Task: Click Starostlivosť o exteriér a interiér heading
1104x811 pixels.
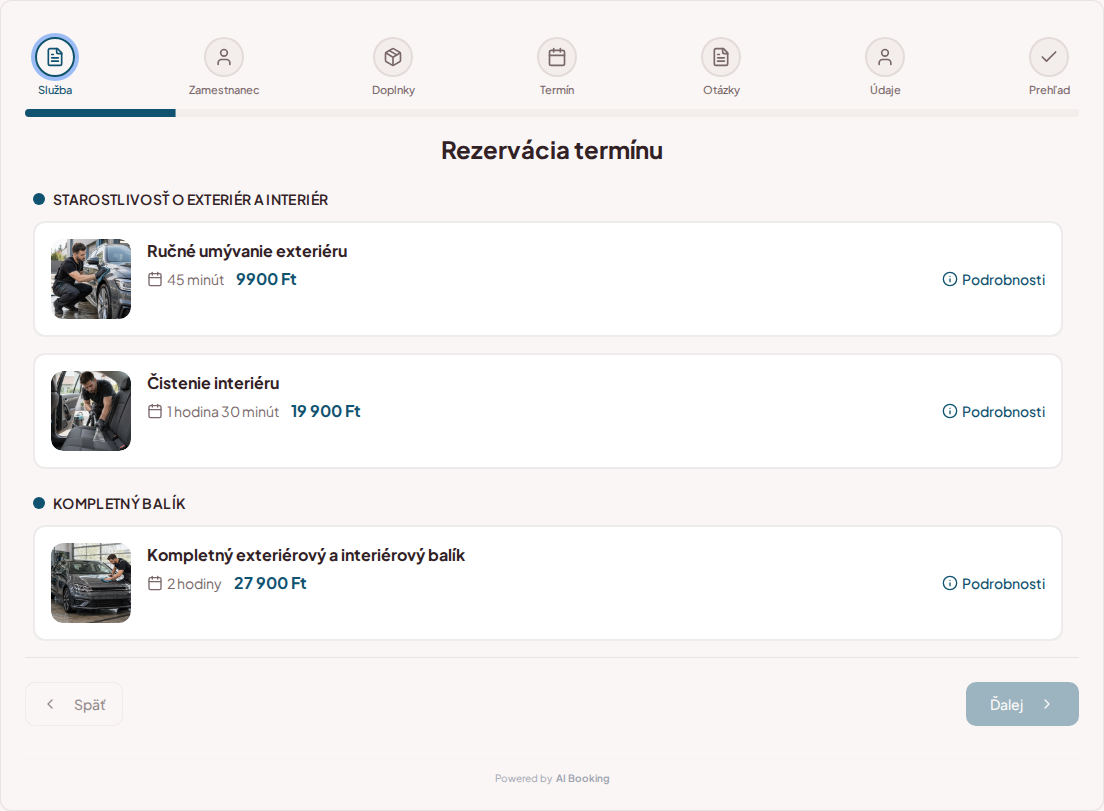Action: point(190,200)
